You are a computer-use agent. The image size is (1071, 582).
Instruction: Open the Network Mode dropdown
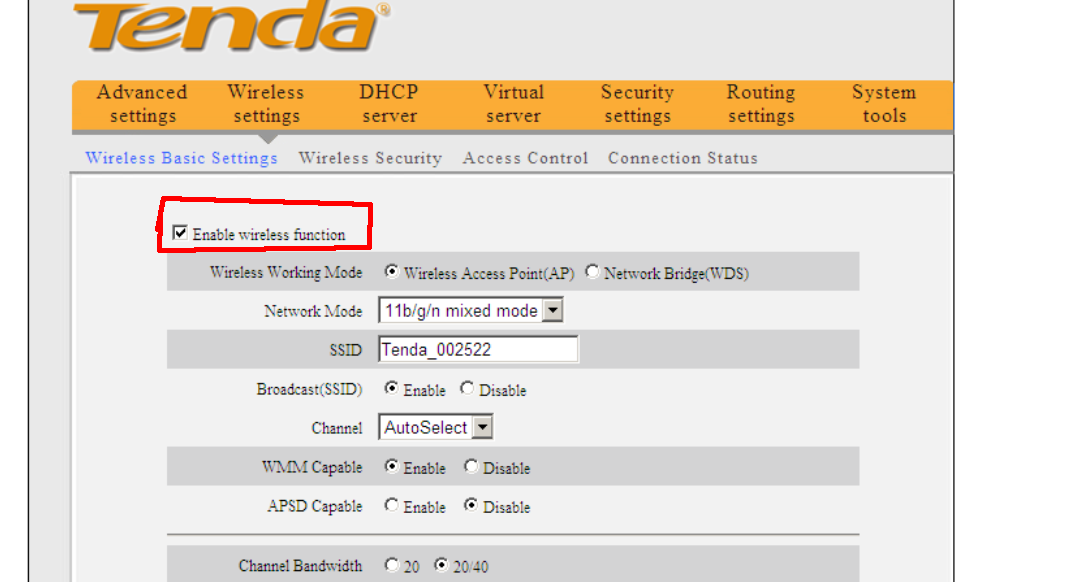tap(471, 311)
